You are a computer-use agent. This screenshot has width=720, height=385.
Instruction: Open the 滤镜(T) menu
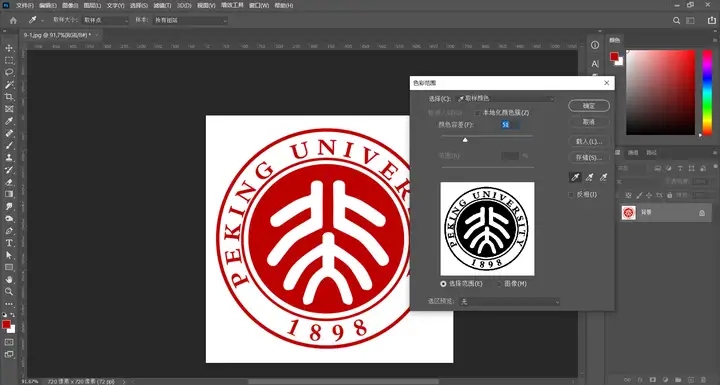(x=162, y=6)
